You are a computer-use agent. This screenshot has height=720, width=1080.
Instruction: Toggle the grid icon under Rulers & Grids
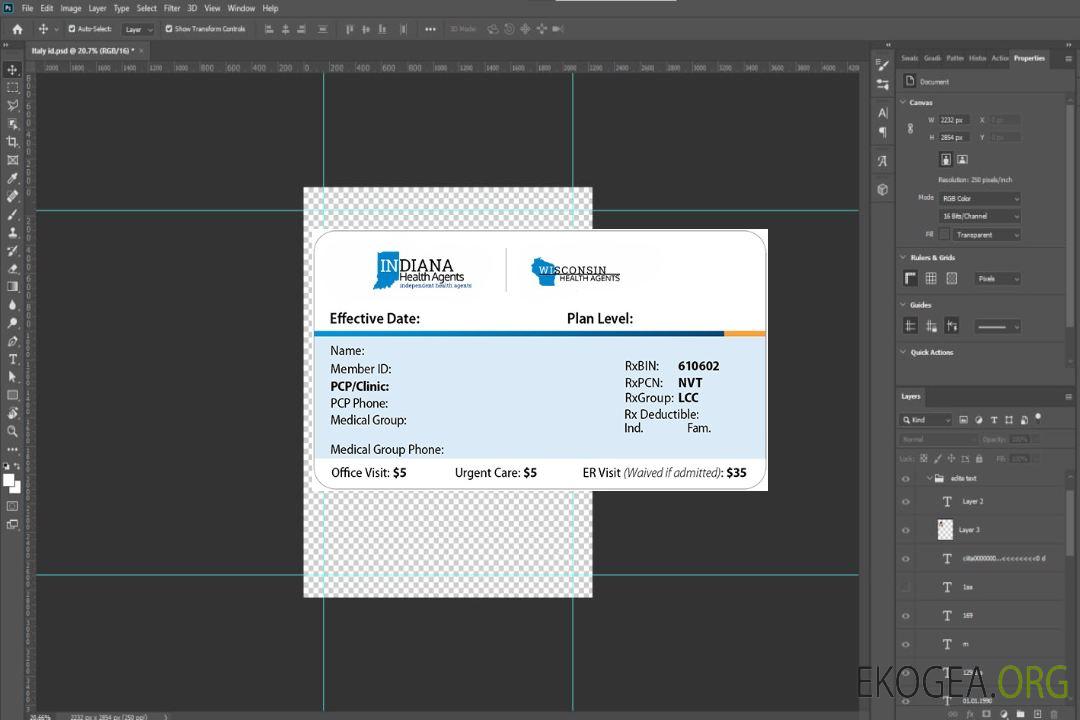931,279
